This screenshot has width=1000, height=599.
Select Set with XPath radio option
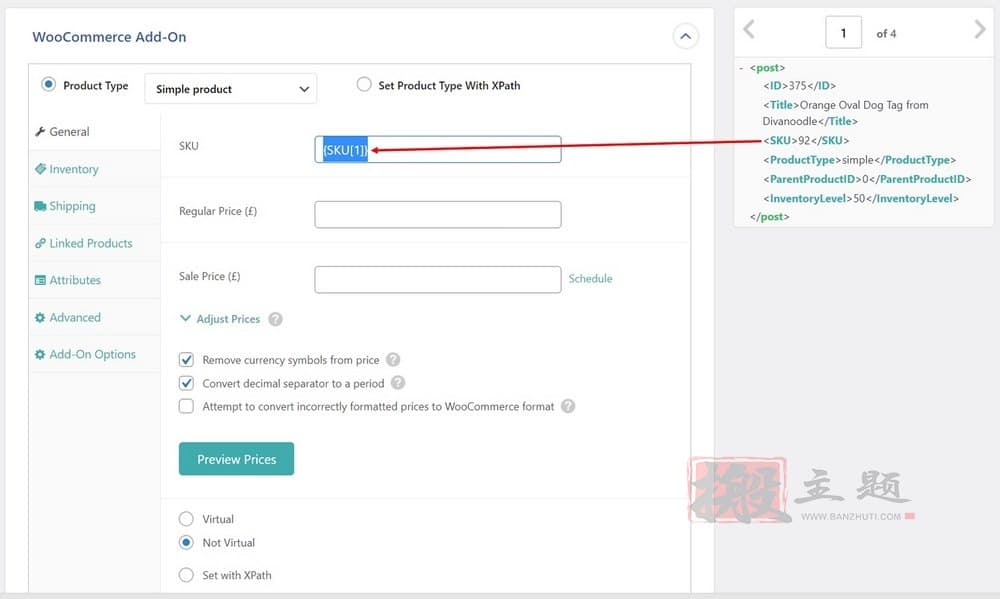(186, 575)
